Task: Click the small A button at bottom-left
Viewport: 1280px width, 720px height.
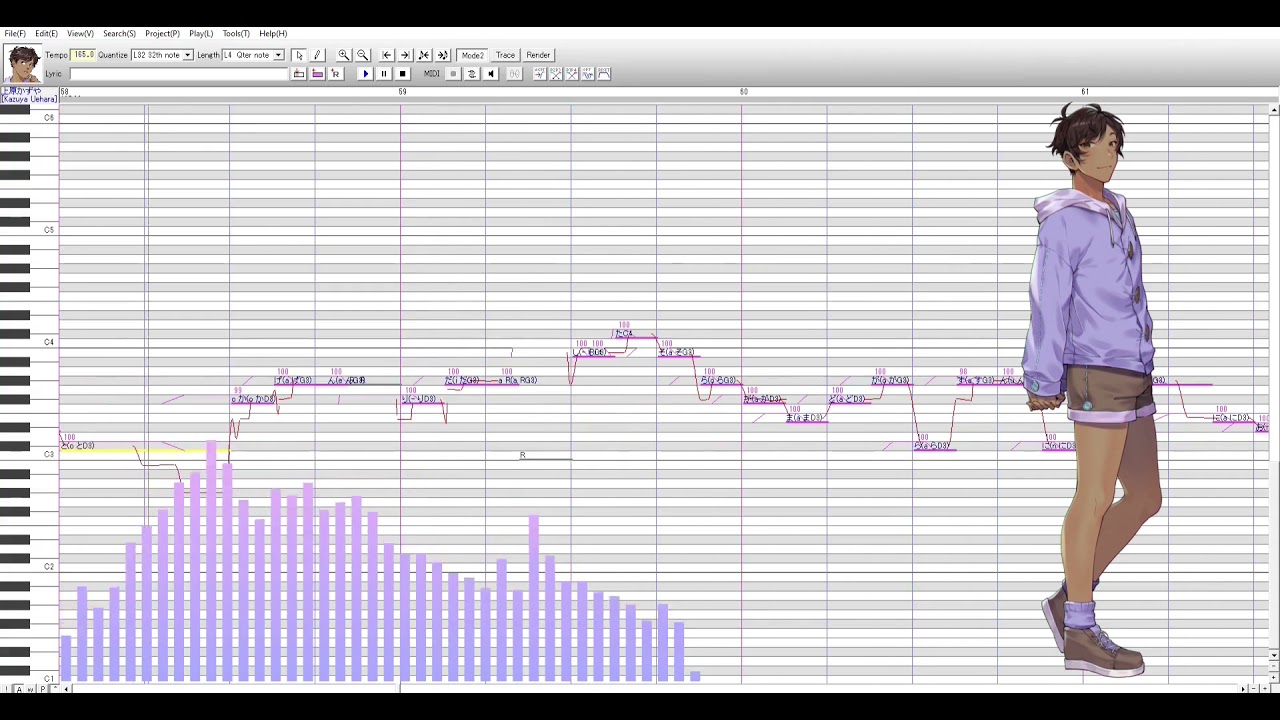Action: point(18,690)
